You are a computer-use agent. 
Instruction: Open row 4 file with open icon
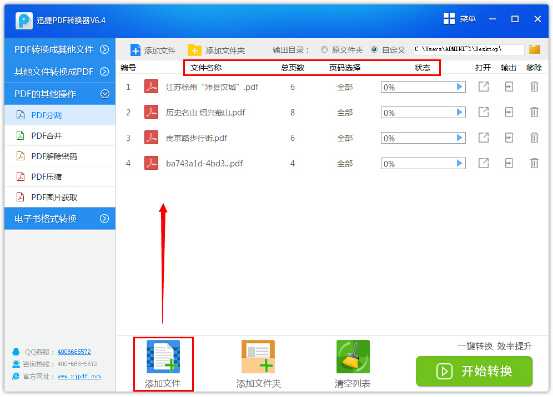pyautogui.click(x=484, y=163)
